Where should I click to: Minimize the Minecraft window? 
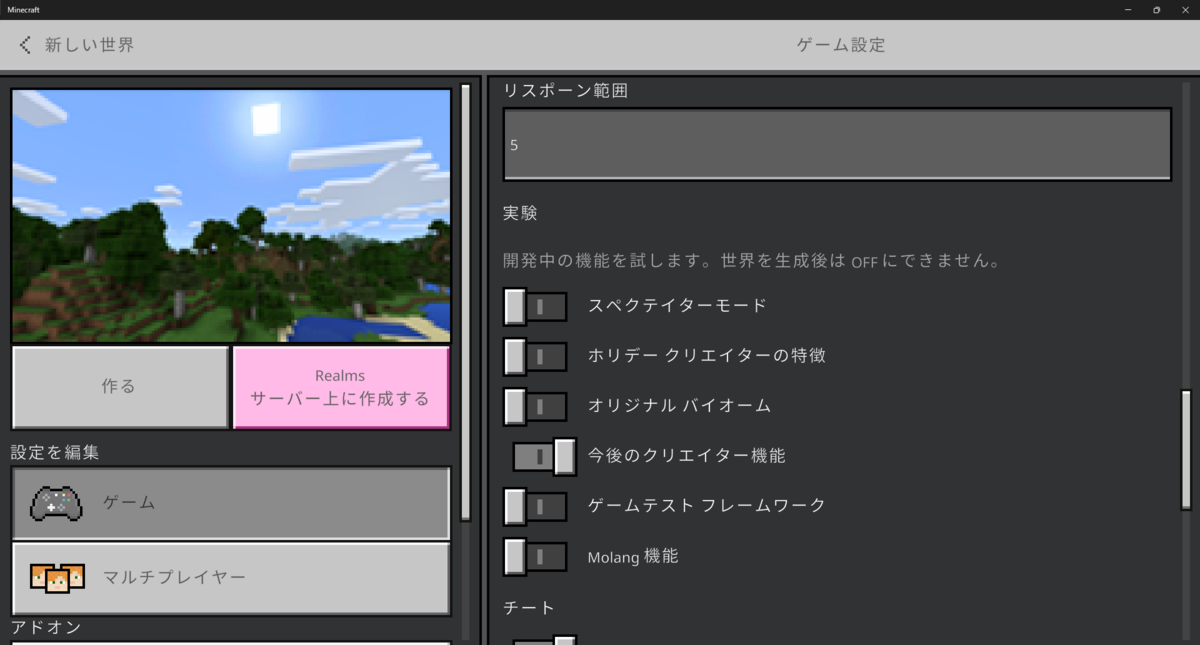click(x=1129, y=9)
